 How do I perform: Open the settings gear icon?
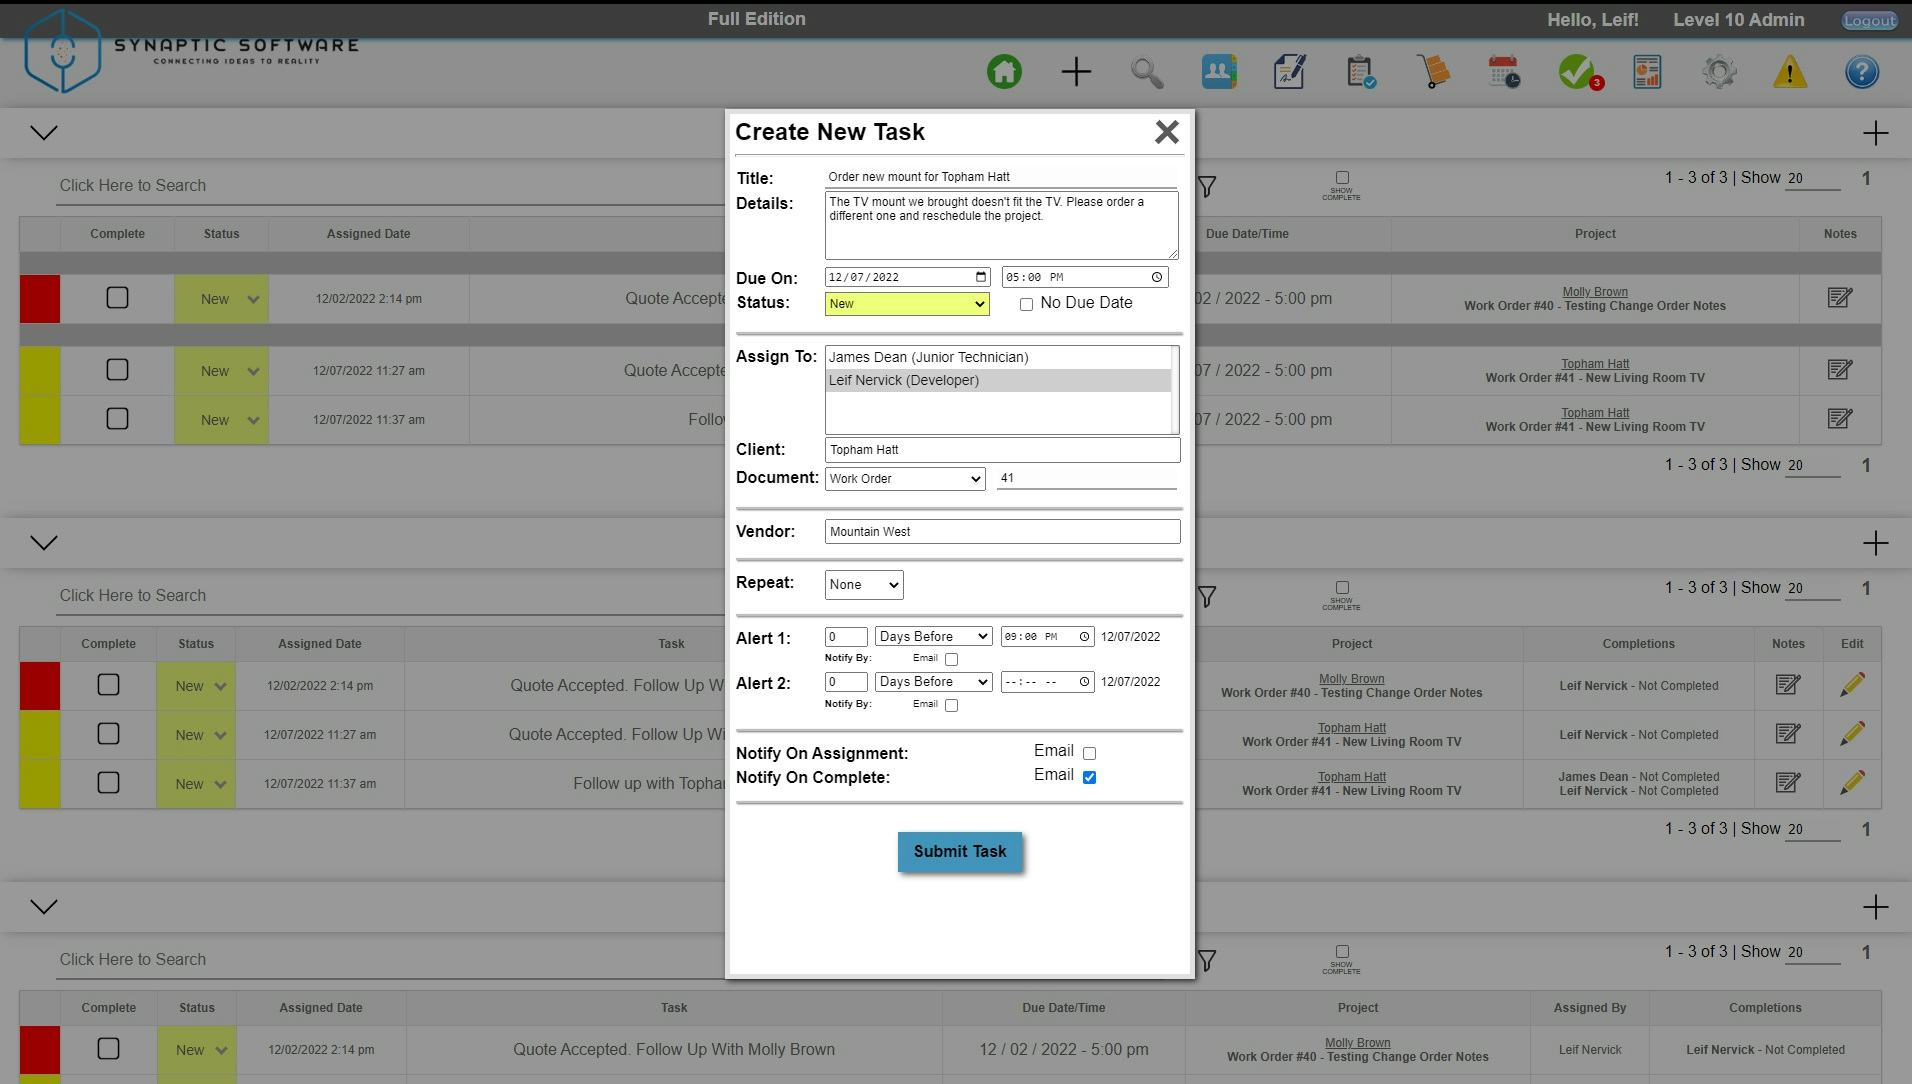tap(1718, 71)
